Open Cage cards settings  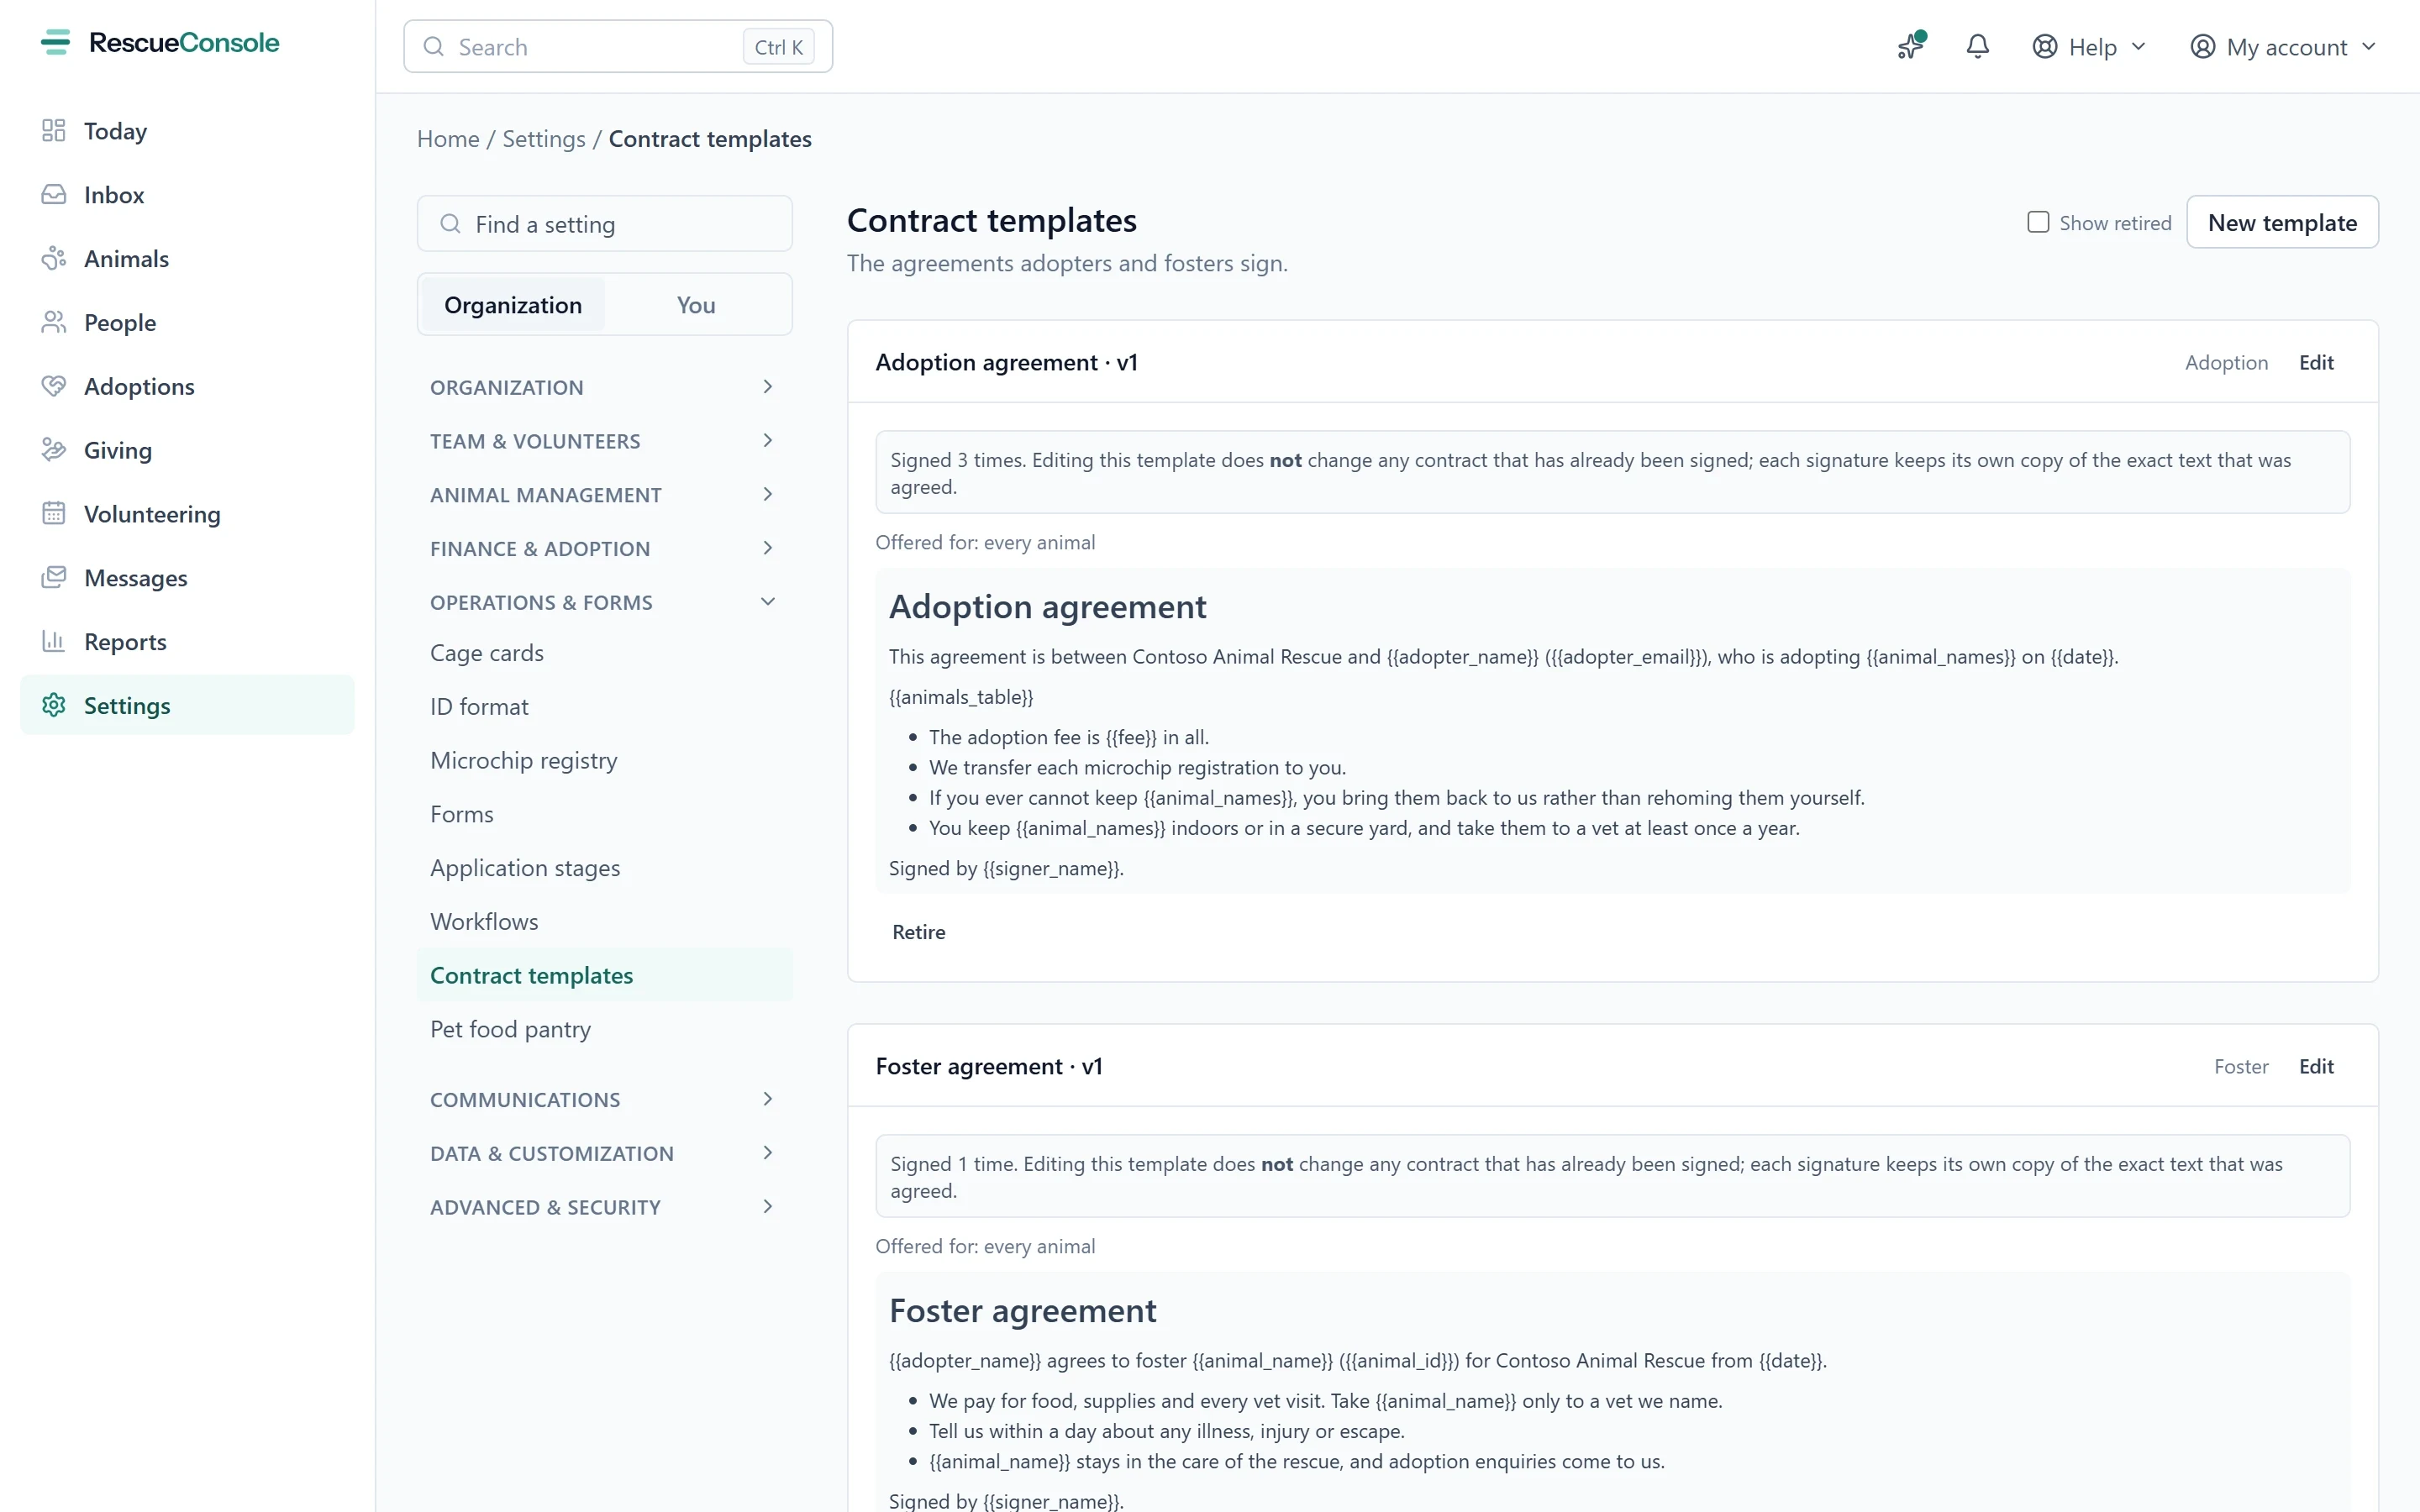(x=604, y=653)
